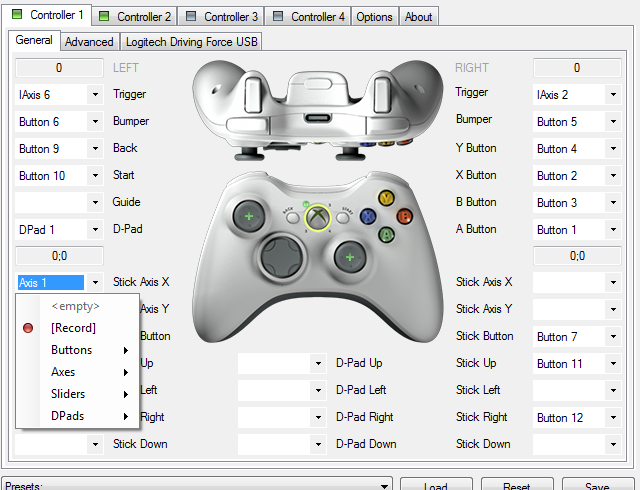The image size is (640, 490).
Task: Click the green status icon on Controller 2 tab
Action: pyautogui.click(x=104, y=16)
